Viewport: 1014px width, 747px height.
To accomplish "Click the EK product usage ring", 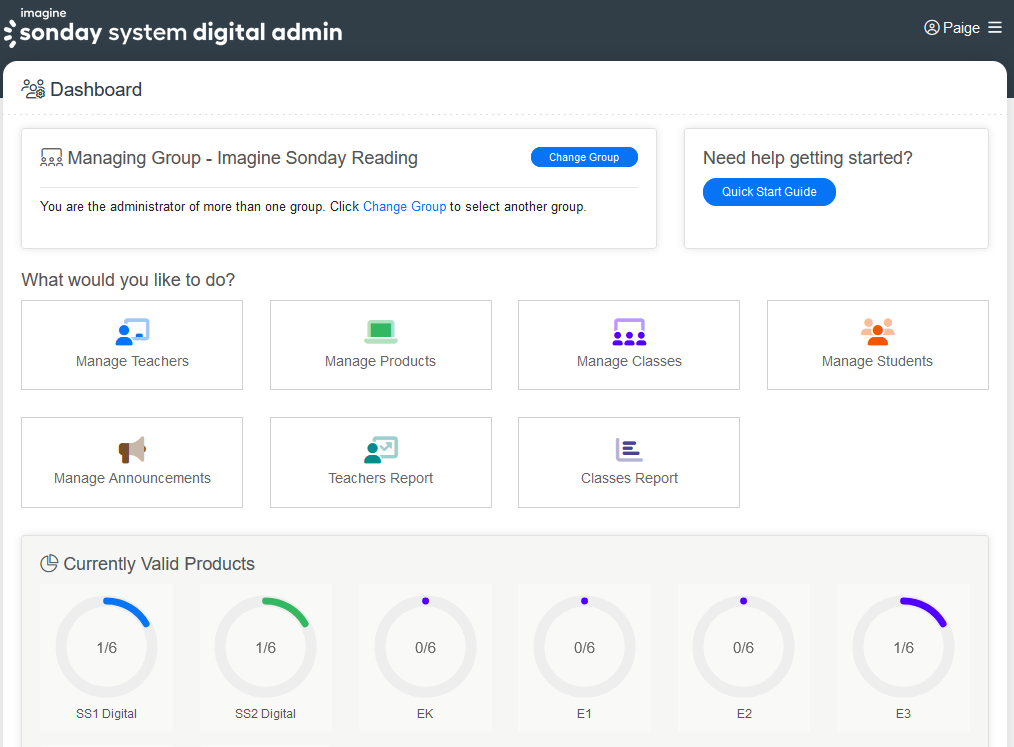I will [x=425, y=648].
